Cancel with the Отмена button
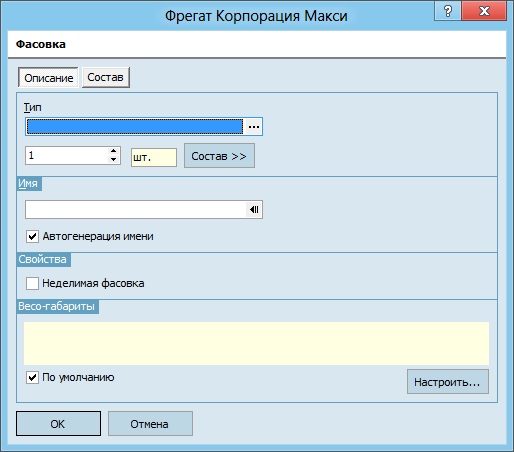Image resolution: width=514 pixels, height=452 pixels. pyautogui.click(x=150, y=424)
